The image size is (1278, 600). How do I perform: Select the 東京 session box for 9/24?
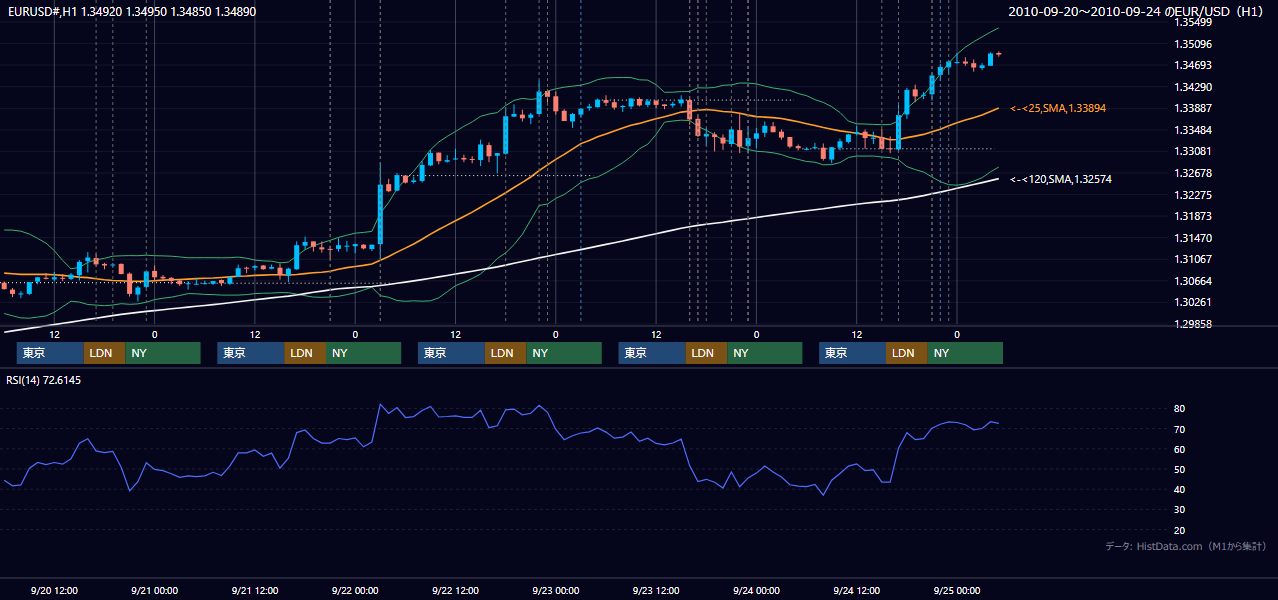(852, 353)
